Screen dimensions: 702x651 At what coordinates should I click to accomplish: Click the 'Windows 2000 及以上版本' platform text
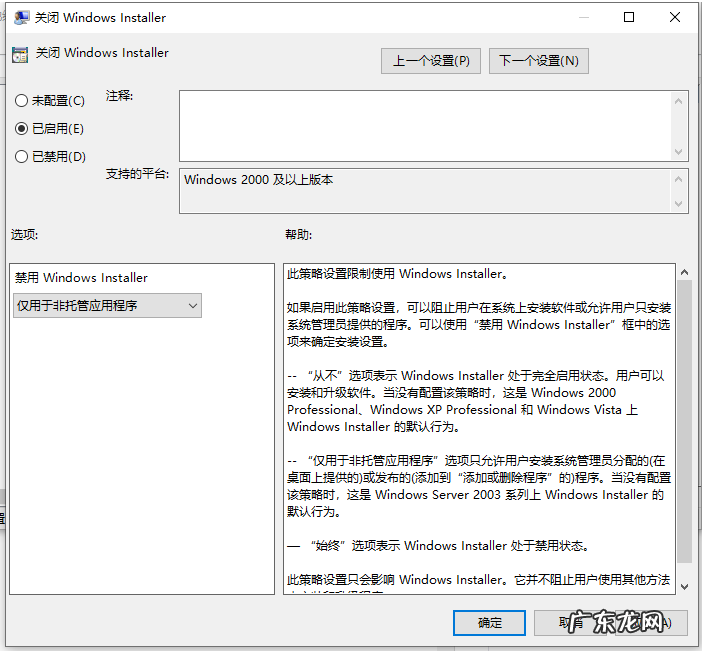click(x=258, y=180)
